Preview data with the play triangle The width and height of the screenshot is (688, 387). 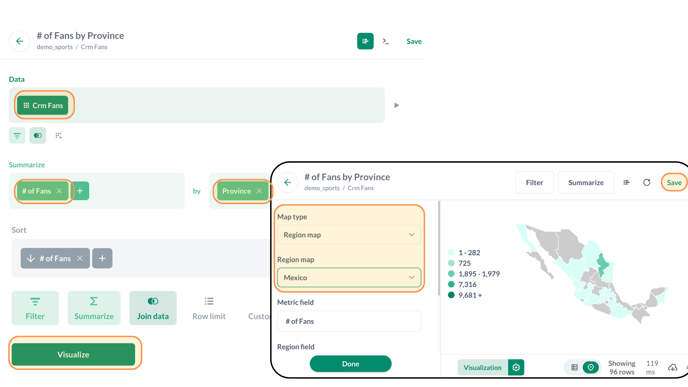[x=396, y=105]
